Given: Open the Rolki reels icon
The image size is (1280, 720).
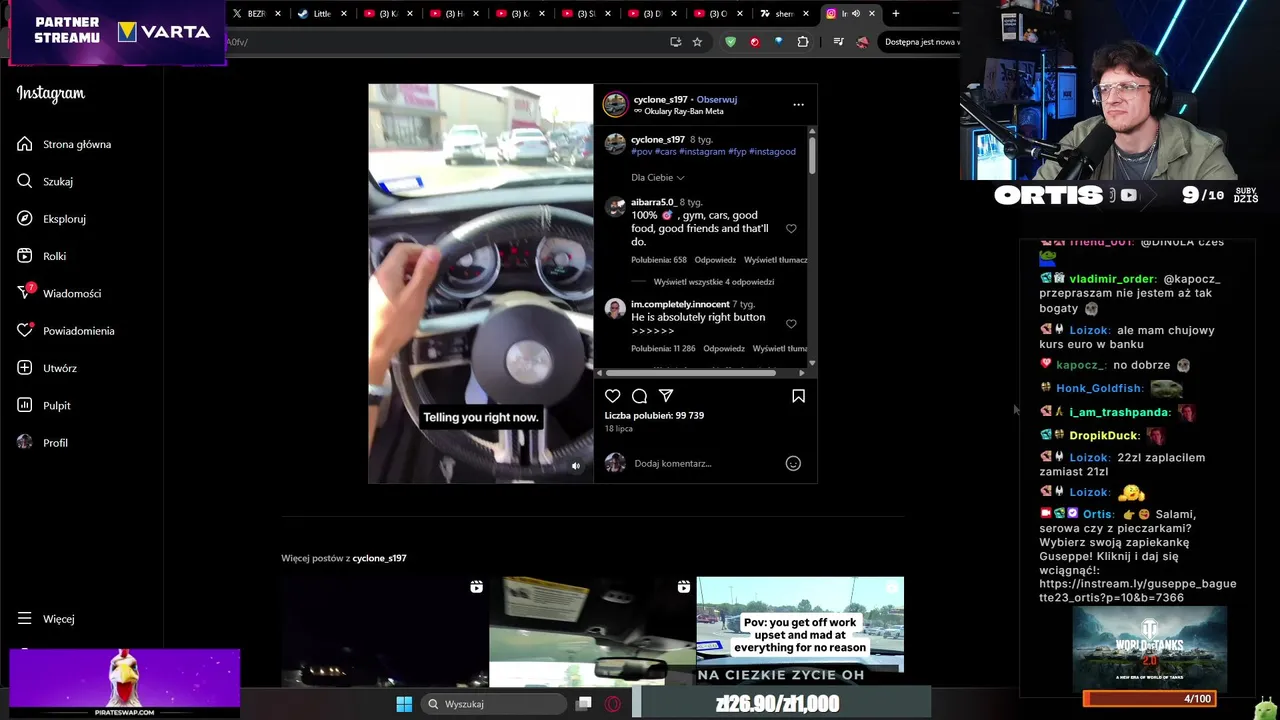Looking at the screenshot, I should pyautogui.click(x=24, y=256).
